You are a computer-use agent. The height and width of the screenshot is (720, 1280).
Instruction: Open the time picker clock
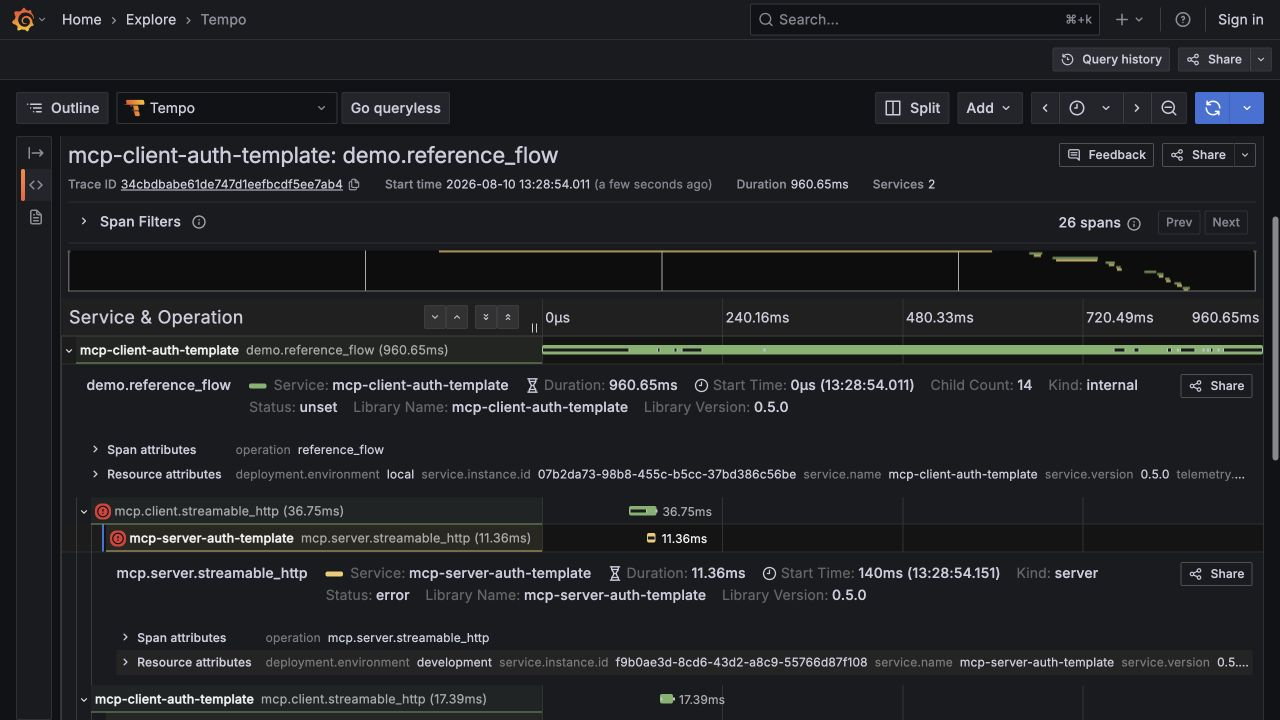coord(1077,108)
